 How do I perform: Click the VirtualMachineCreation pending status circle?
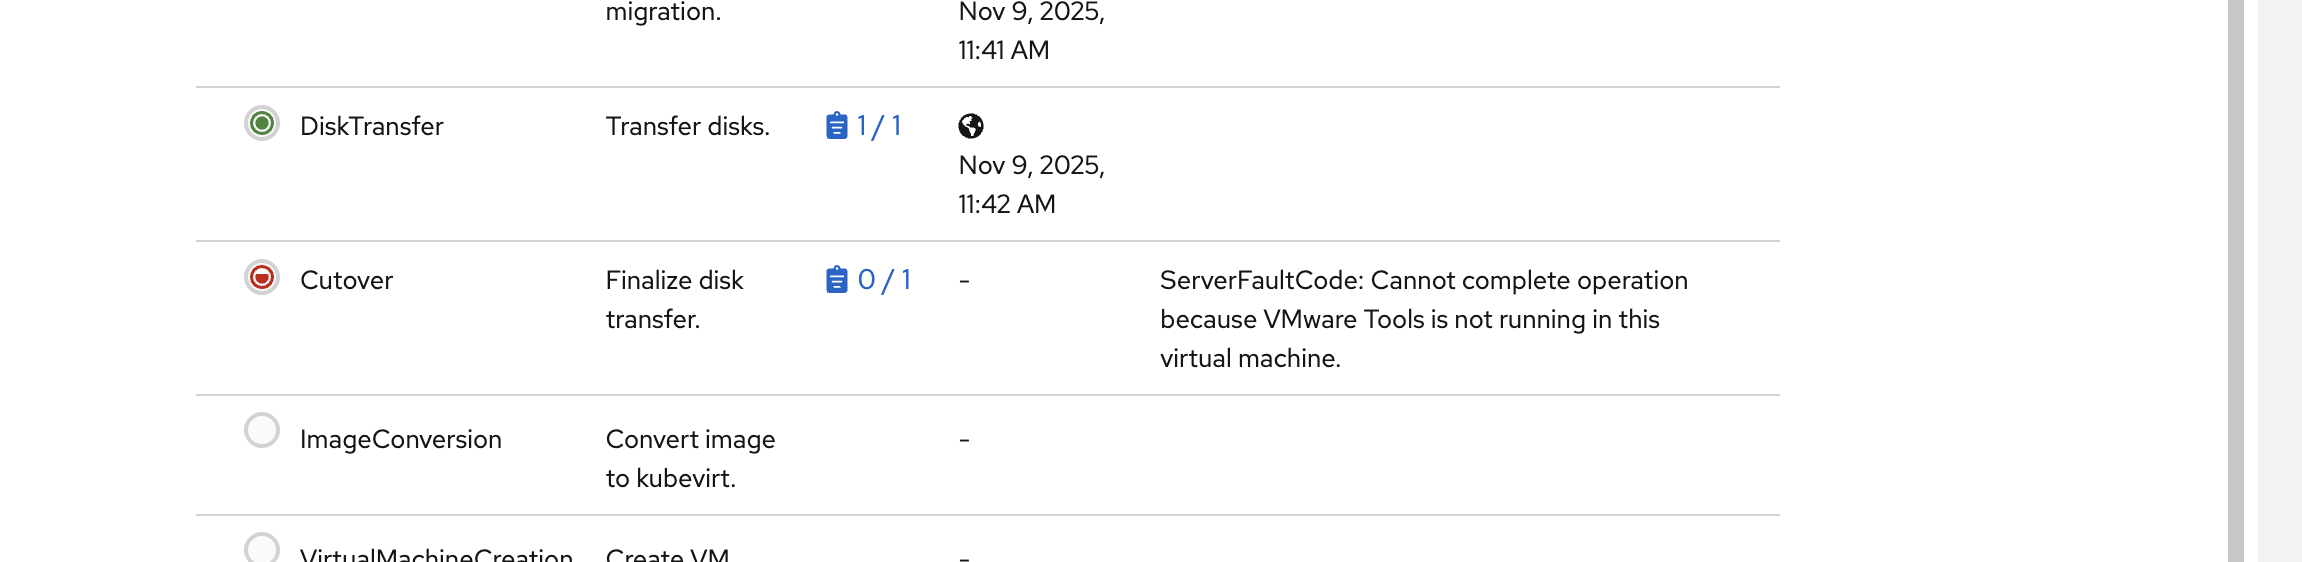tap(262, 548)
